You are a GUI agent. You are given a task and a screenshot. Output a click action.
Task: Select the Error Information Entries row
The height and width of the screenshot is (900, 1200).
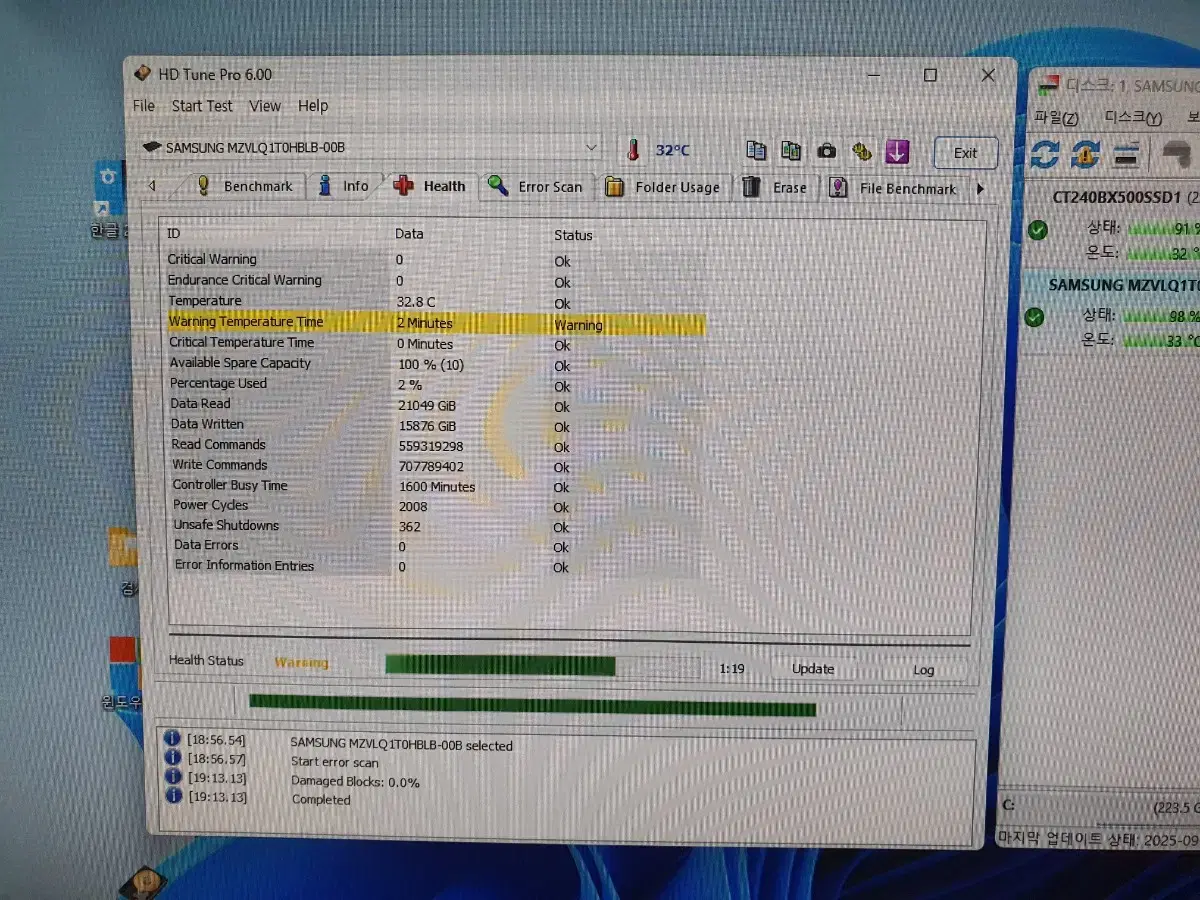(436, 566)
